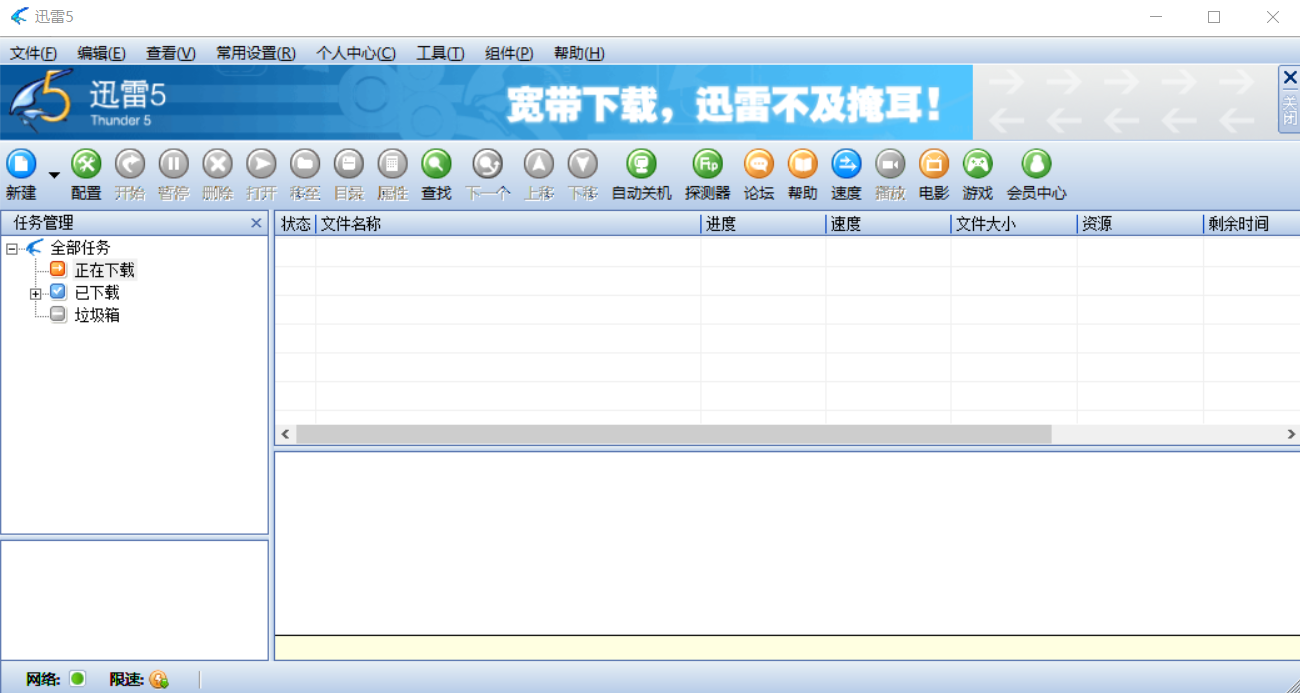Open the 工具(T) menu
Screen dimensions: 1300x693
tap(440, 53)
